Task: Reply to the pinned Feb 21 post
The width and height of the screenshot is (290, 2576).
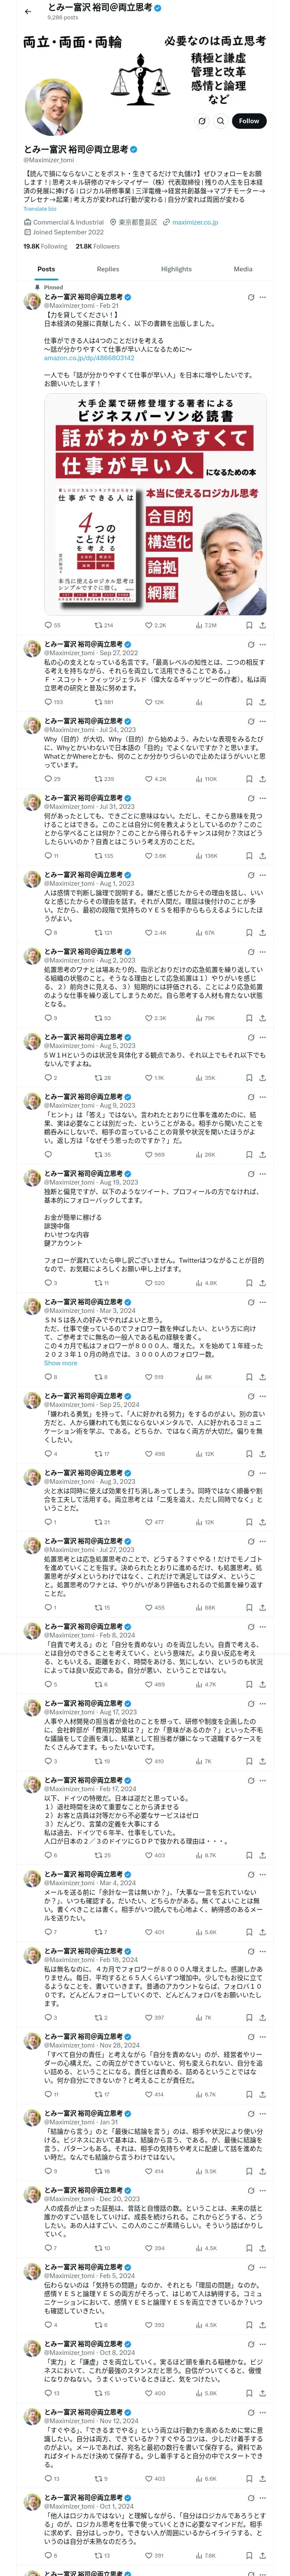Action: point(48,625)
